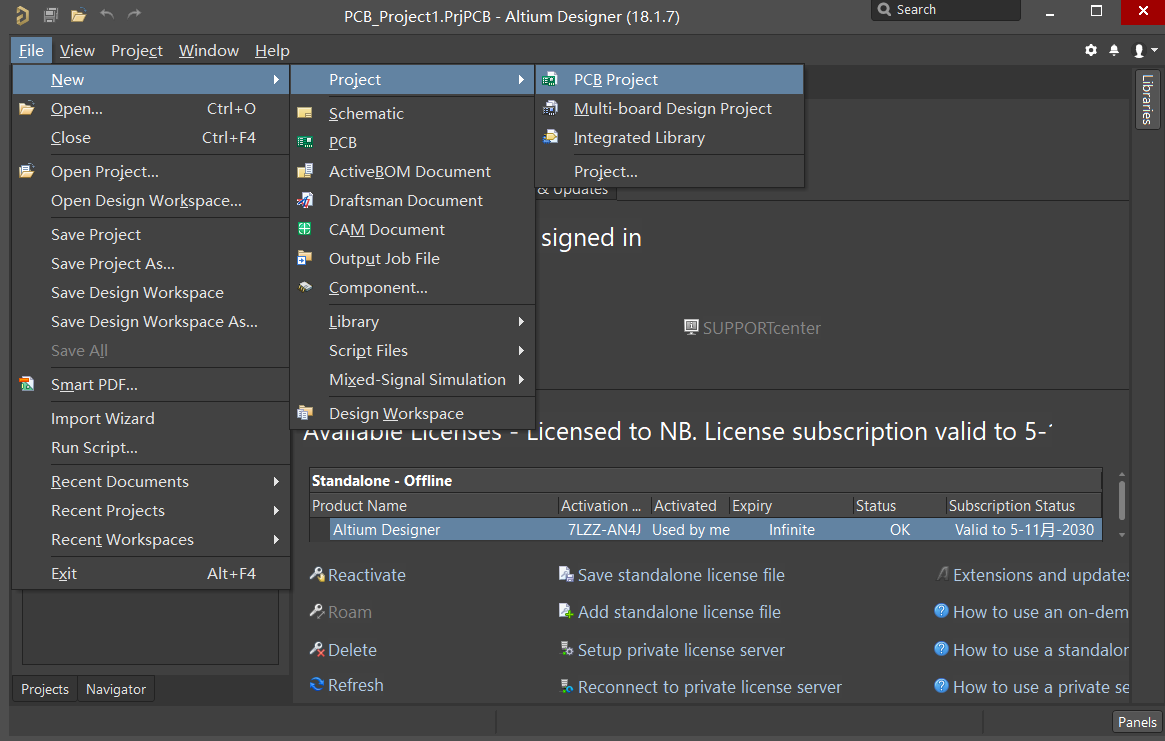Image resolution: width=1165 pixels, height=741 pixels.
Task: Click the Output Job File icon
Action: [305, 258]
